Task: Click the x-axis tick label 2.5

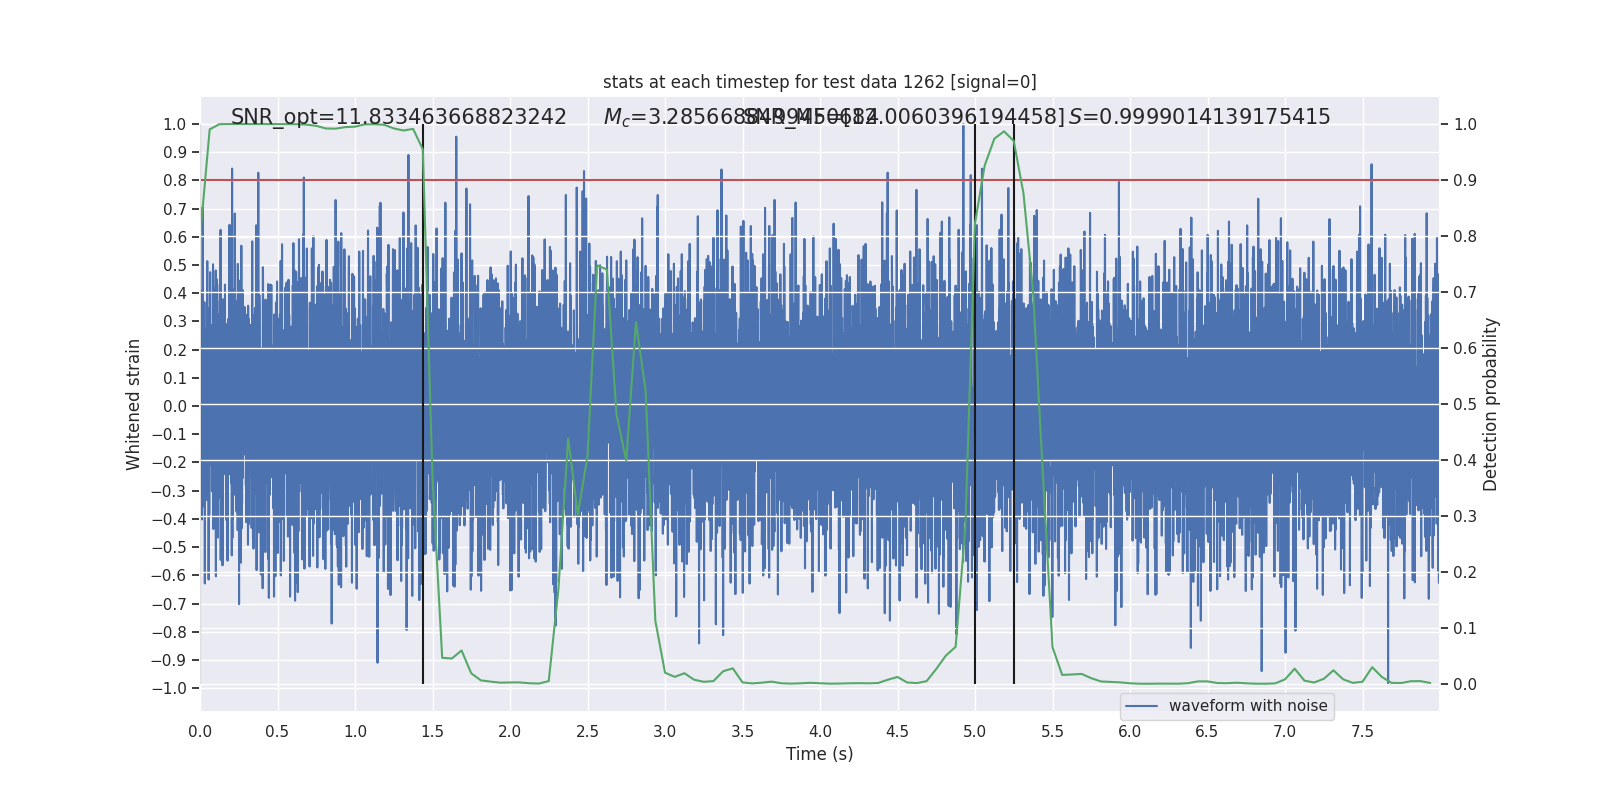Action: (x=587, y=732)
